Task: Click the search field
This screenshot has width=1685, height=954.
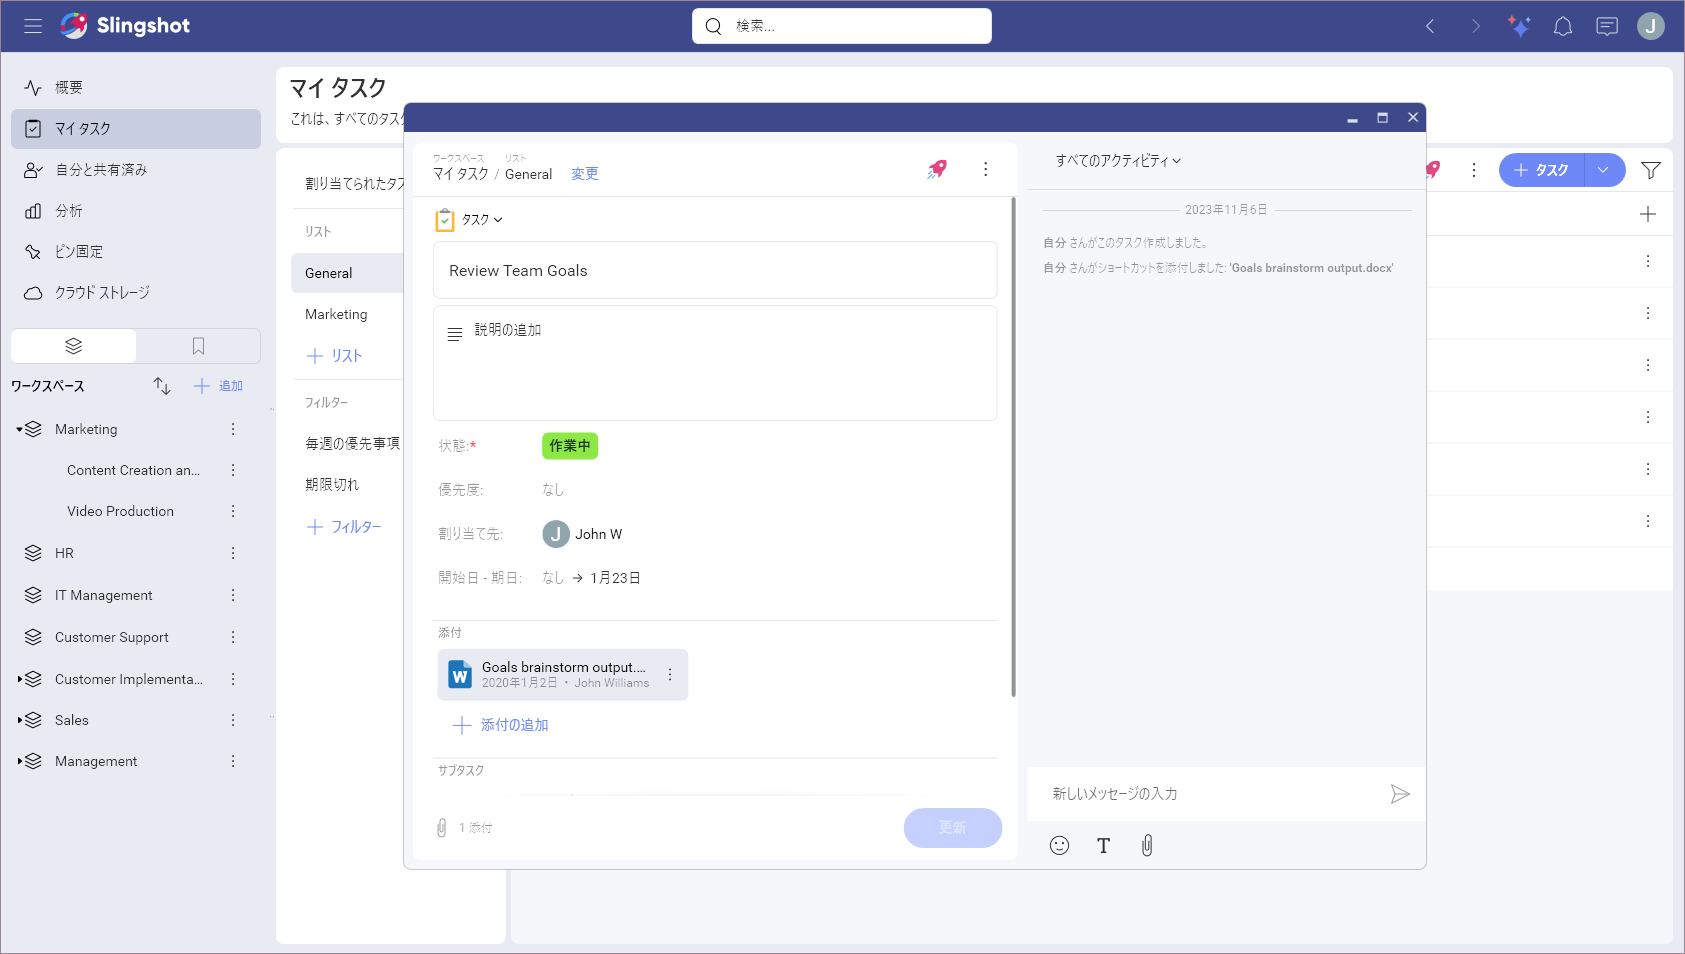Action: [x=842, y=26]
